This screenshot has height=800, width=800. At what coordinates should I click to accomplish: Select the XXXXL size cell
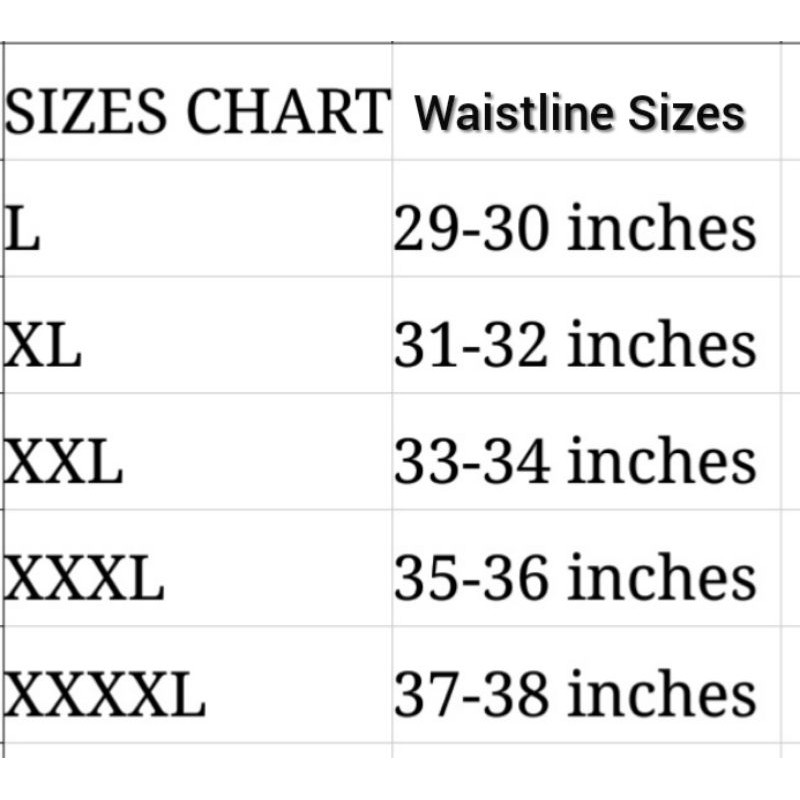click(x=196, y=694)
